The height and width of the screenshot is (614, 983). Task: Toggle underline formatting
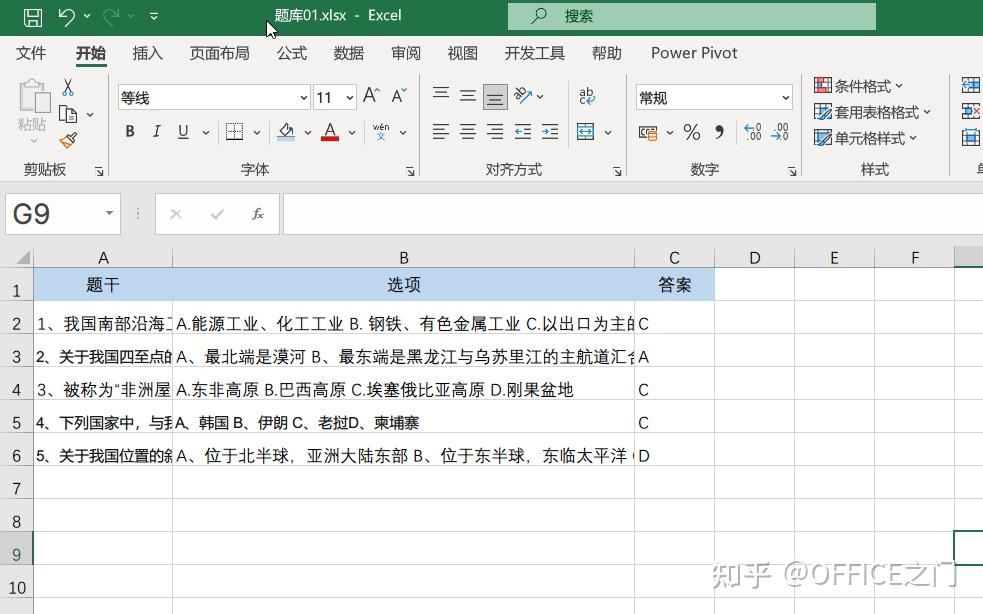(184, 131)
